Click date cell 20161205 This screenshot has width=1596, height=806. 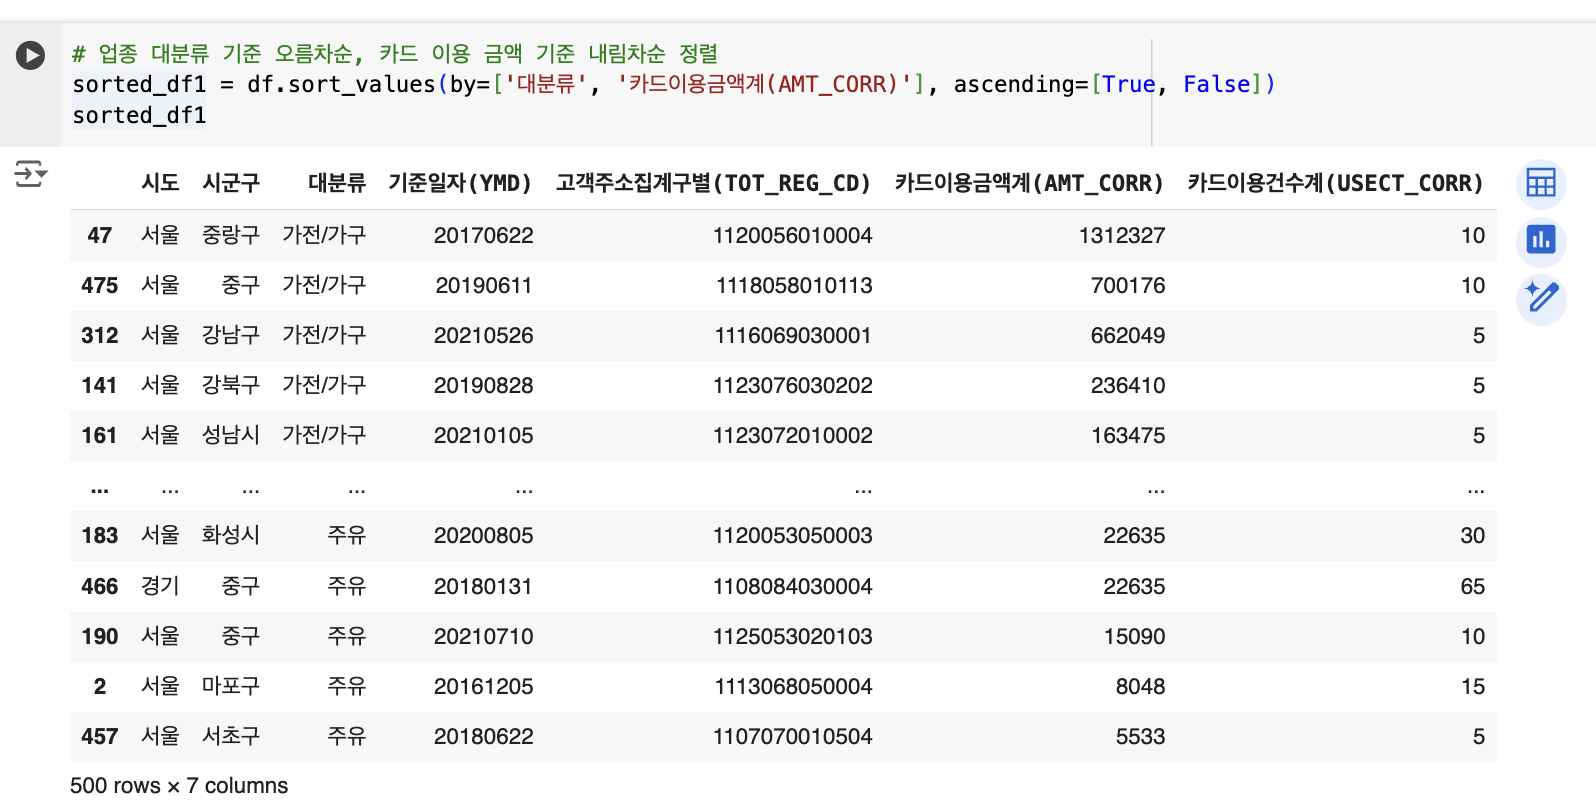point(483,687)
